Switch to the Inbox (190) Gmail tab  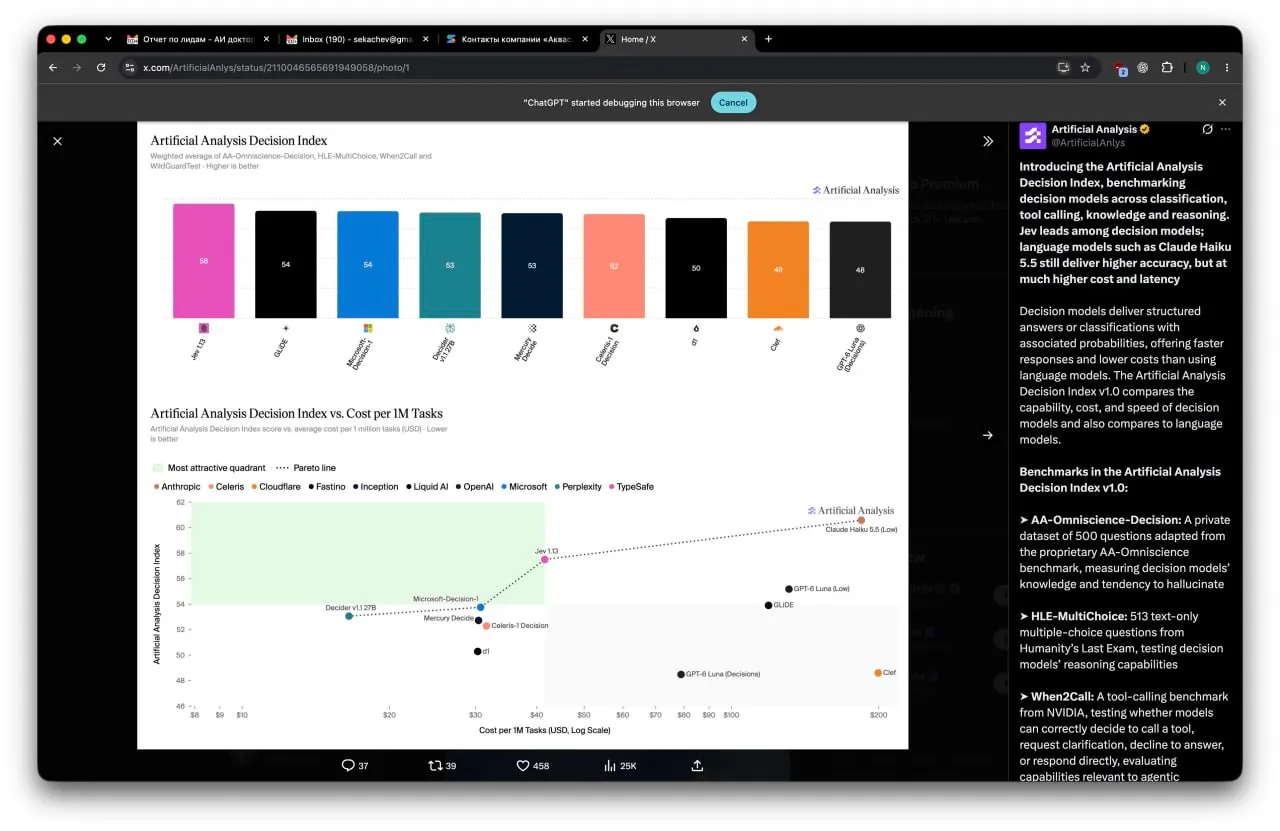[x=358, y=39]
